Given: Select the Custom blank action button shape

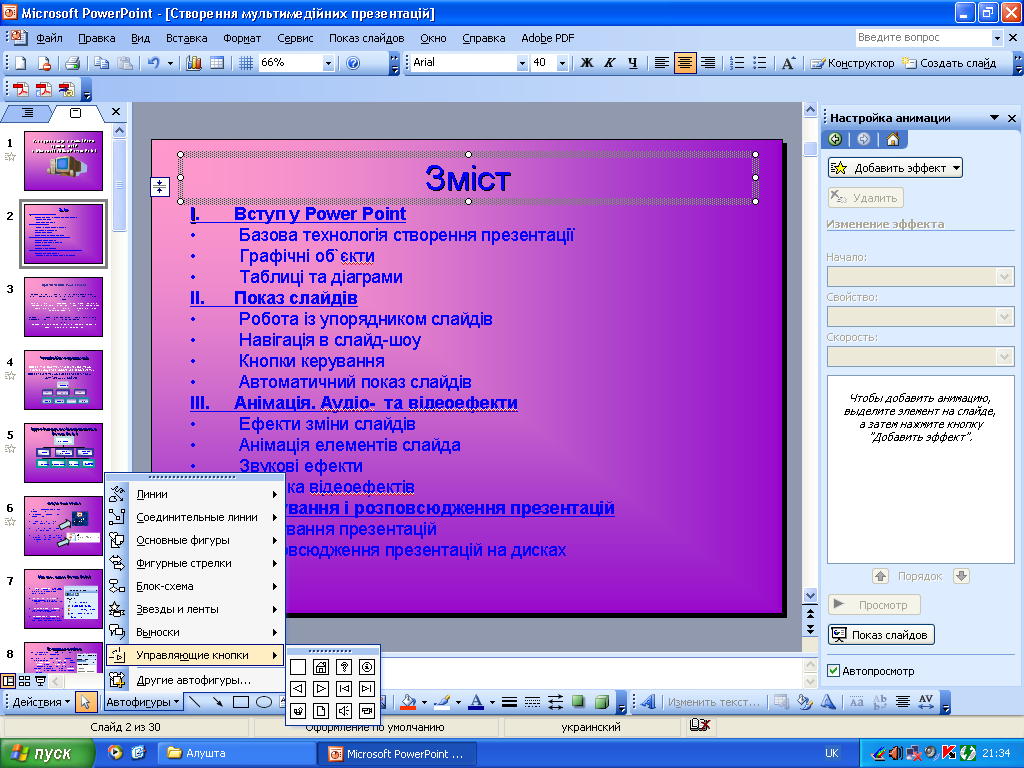Looking at the screenshot, I should pos(298,667).
